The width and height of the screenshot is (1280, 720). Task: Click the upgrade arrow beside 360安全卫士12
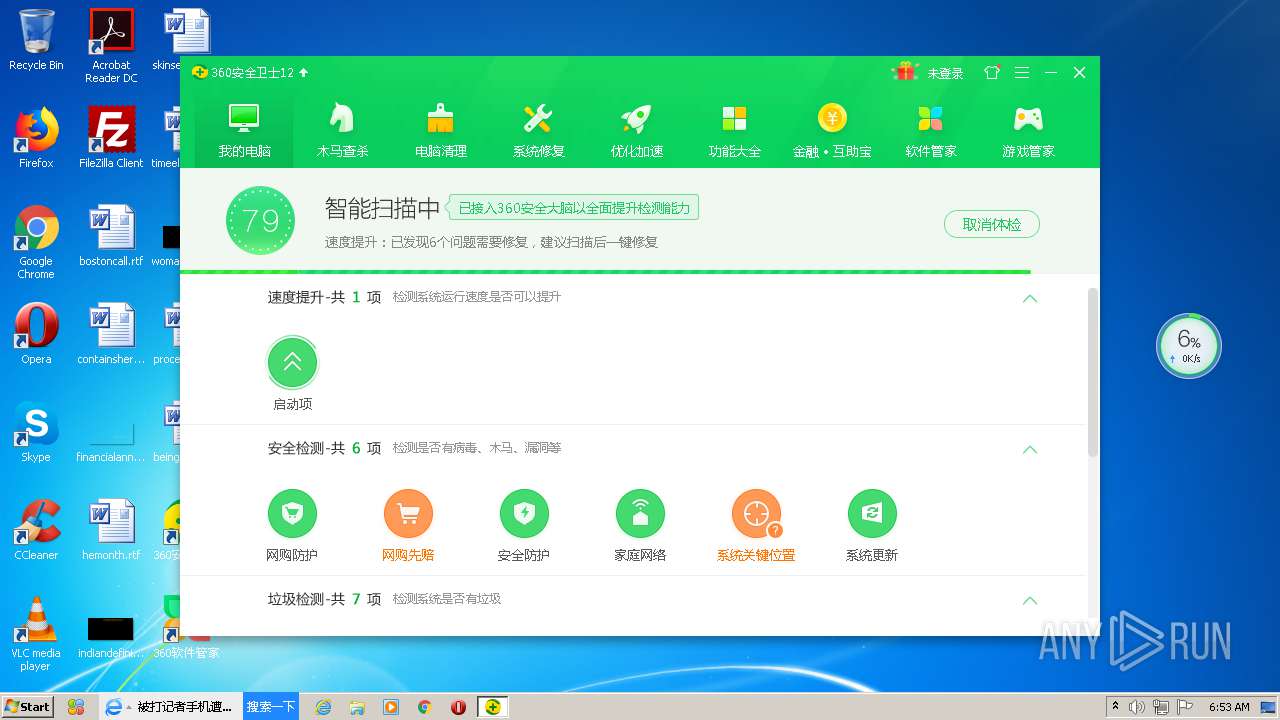(304, 72)
